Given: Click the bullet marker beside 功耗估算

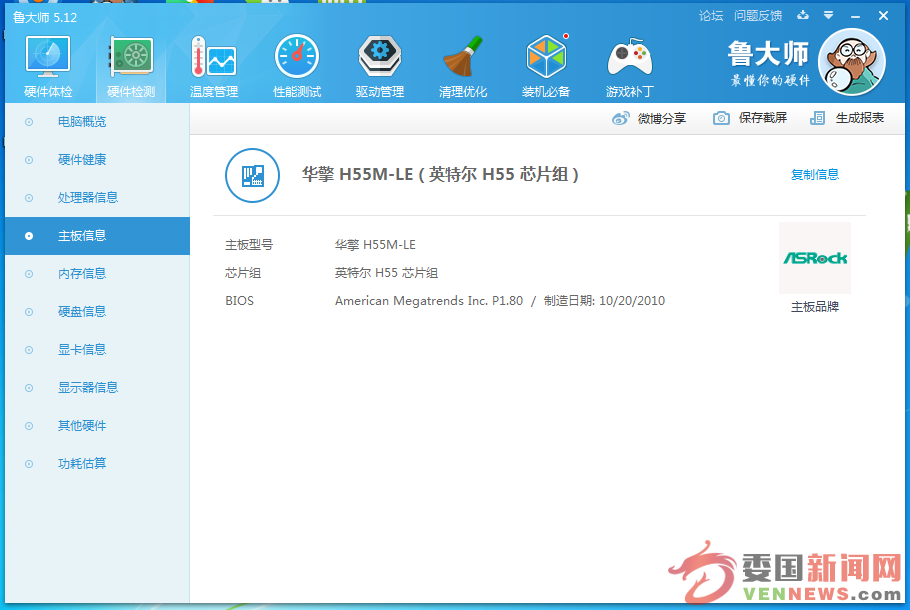Looking at the screenshot, I should click(29, 464).
